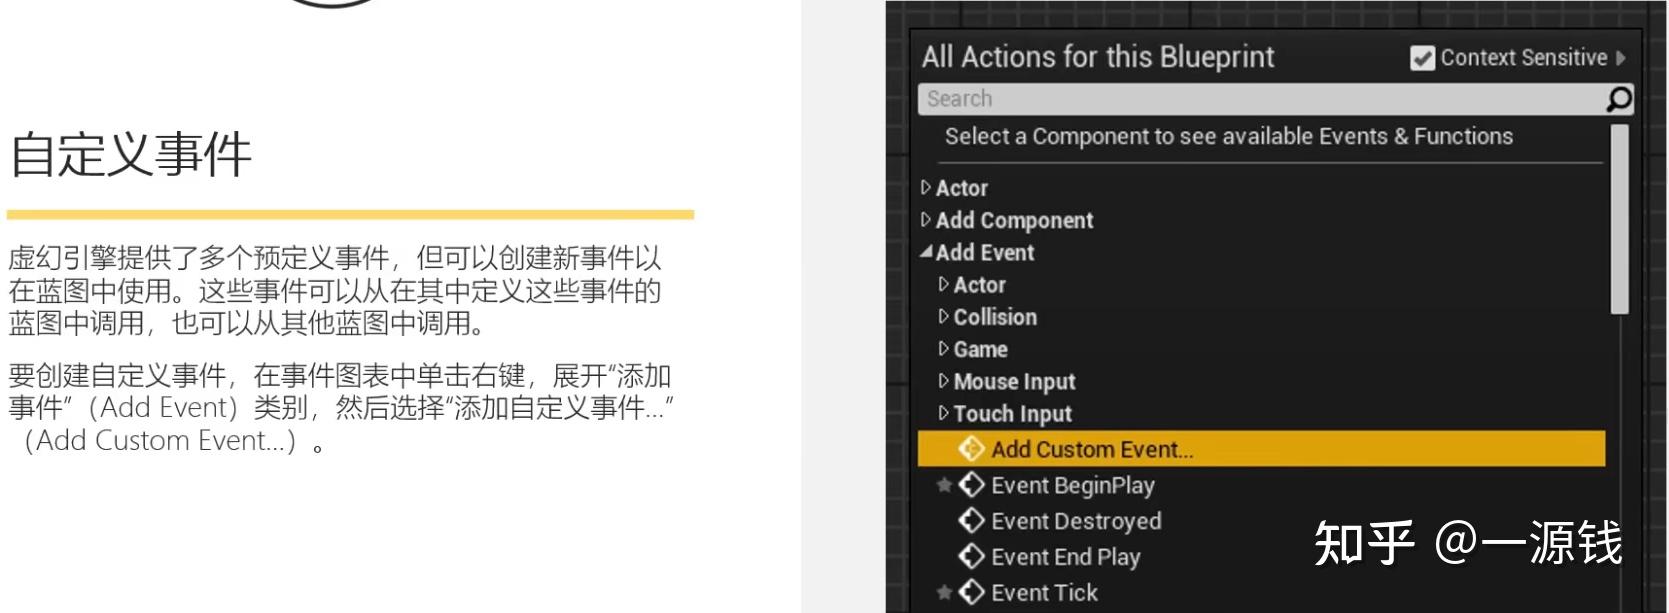Expand the Touch Input subcategory
1669x613 pixels.
(943, 413)
